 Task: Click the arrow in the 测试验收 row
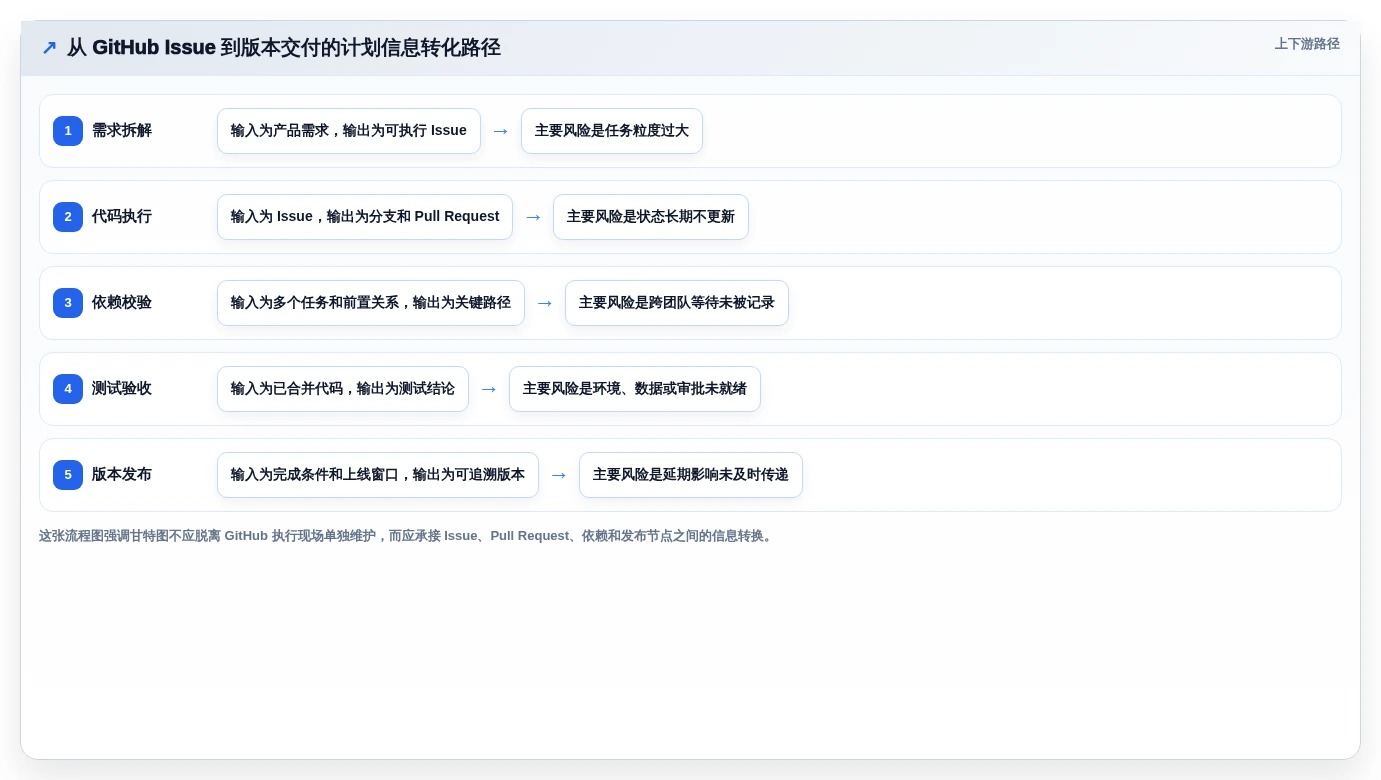[x=489, y=389]
